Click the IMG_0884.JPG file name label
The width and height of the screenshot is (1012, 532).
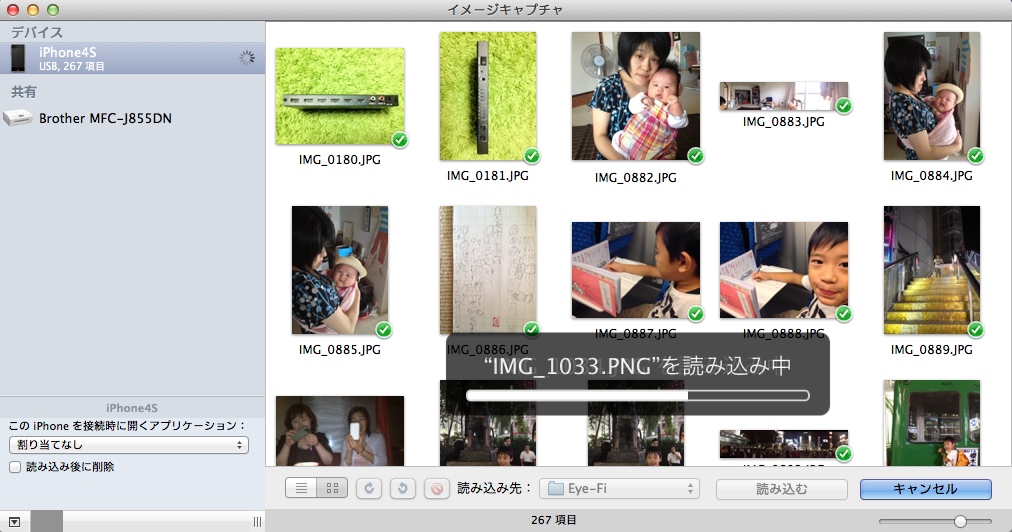click(x=931, y=176)
